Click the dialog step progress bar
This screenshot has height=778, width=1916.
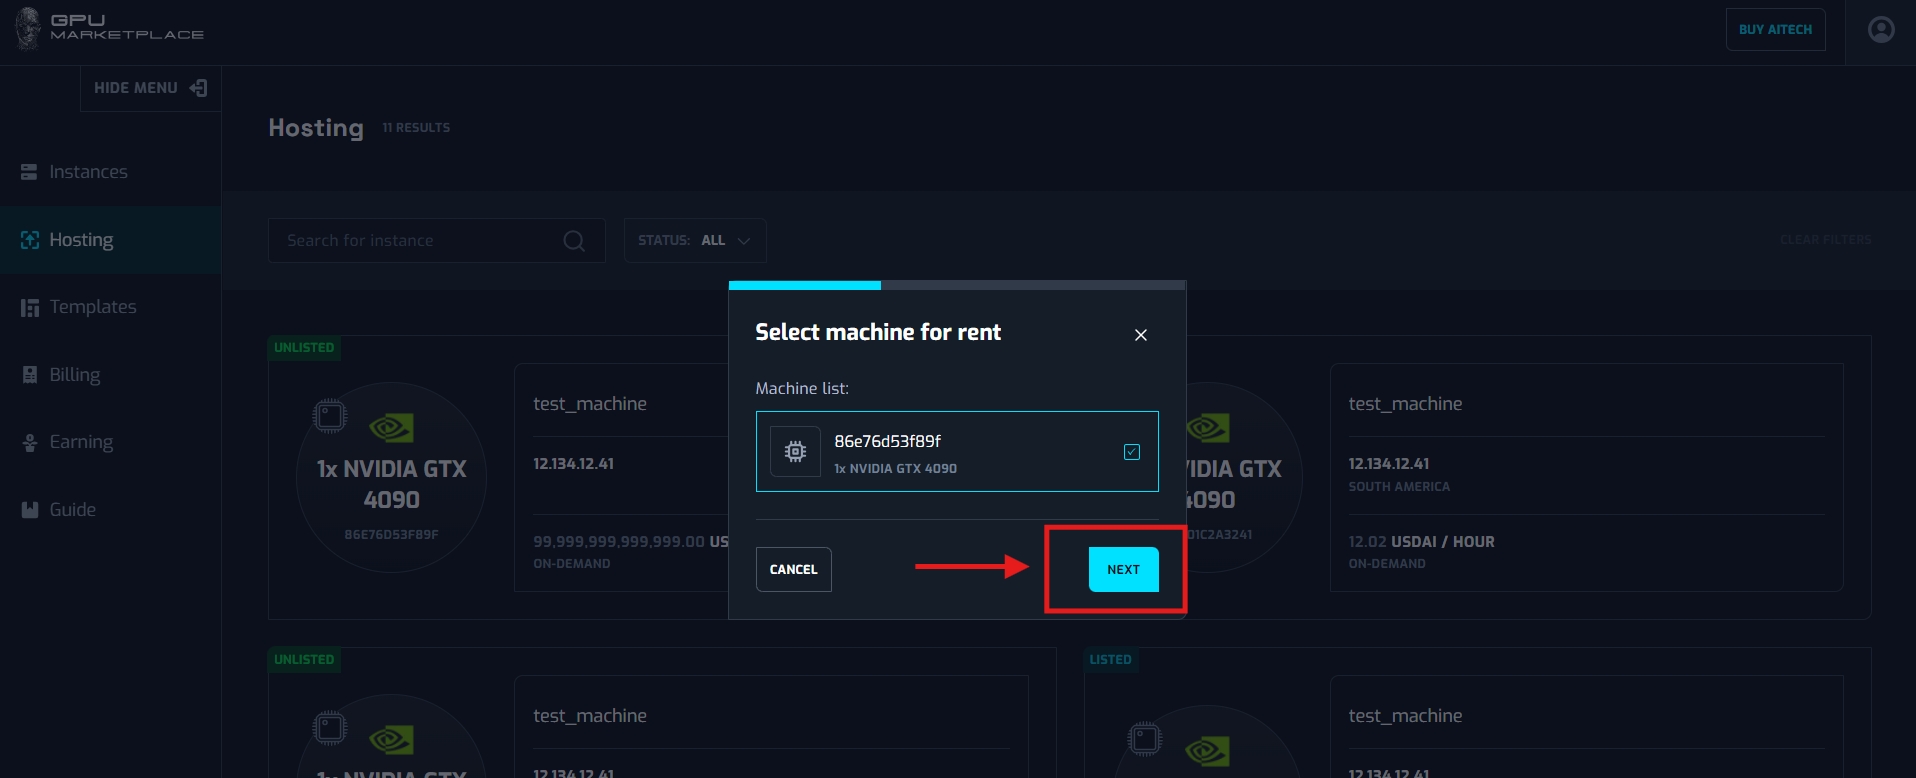point(956,286)
